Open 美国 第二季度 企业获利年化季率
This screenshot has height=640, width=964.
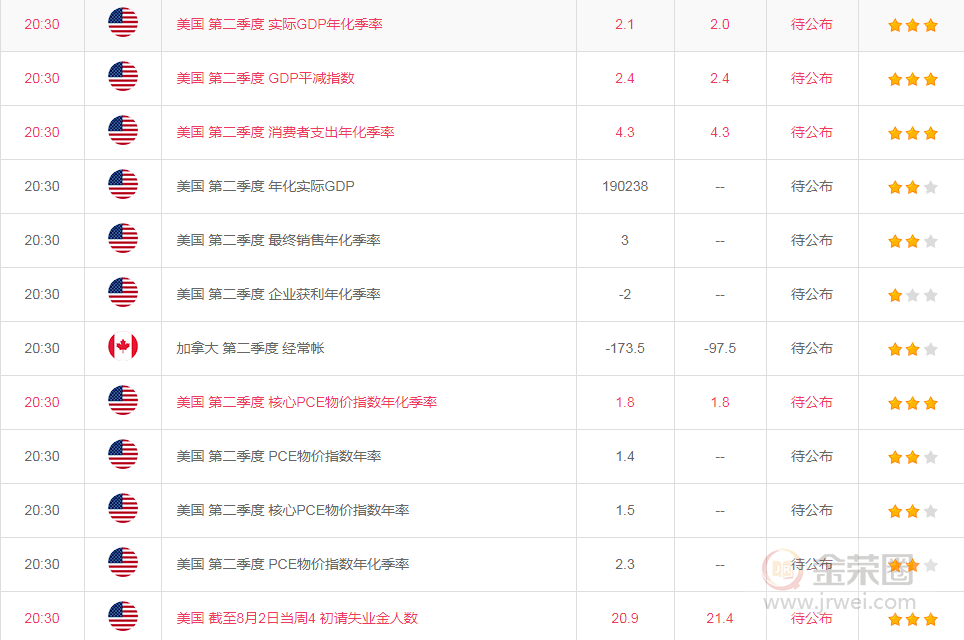(x=278, y=294)
